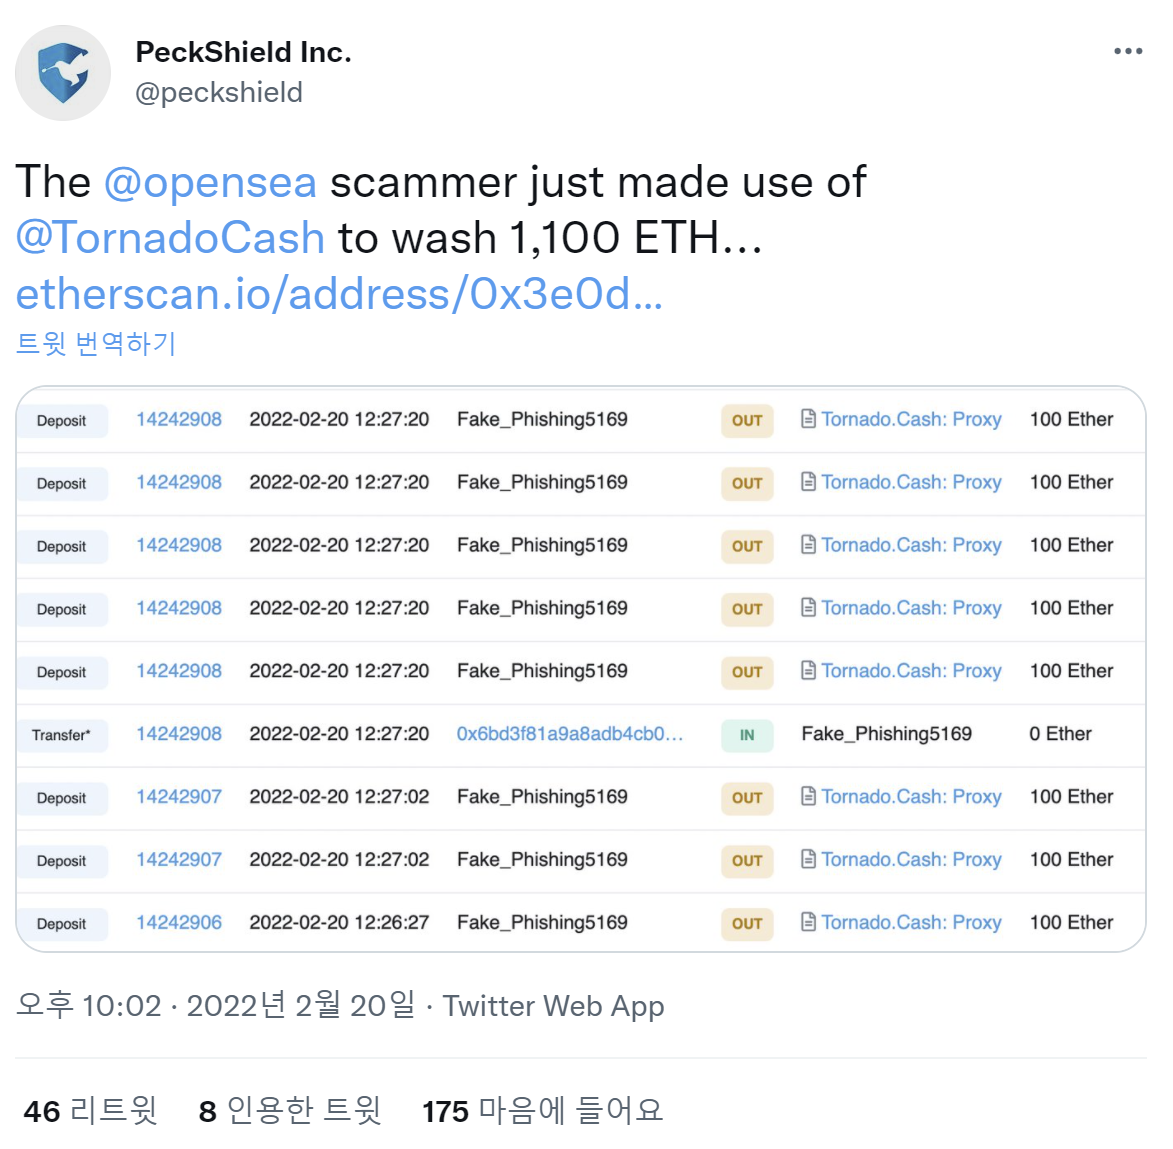Image resolution: width=1173 pixels, height=1149 pixels.
Task: Click the PeckShield shield avatar icon
Action: (62, 72)
